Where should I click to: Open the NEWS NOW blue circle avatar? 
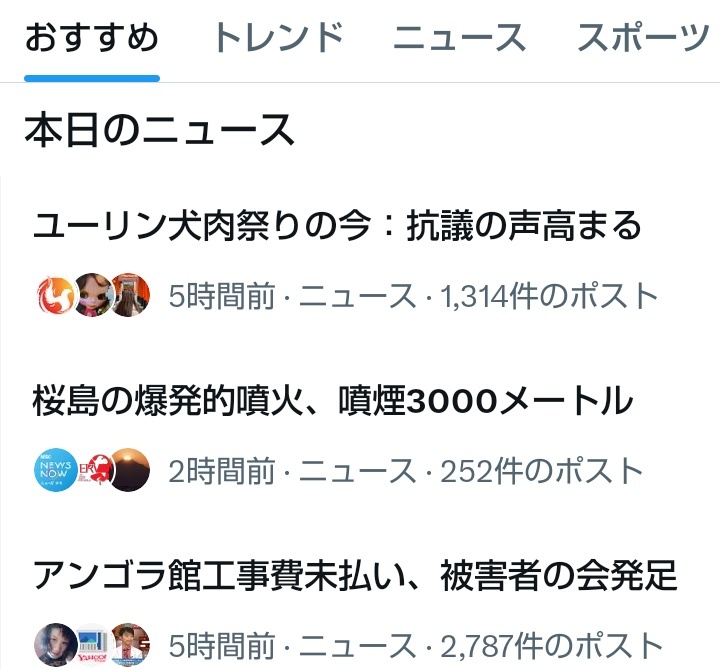56,470
